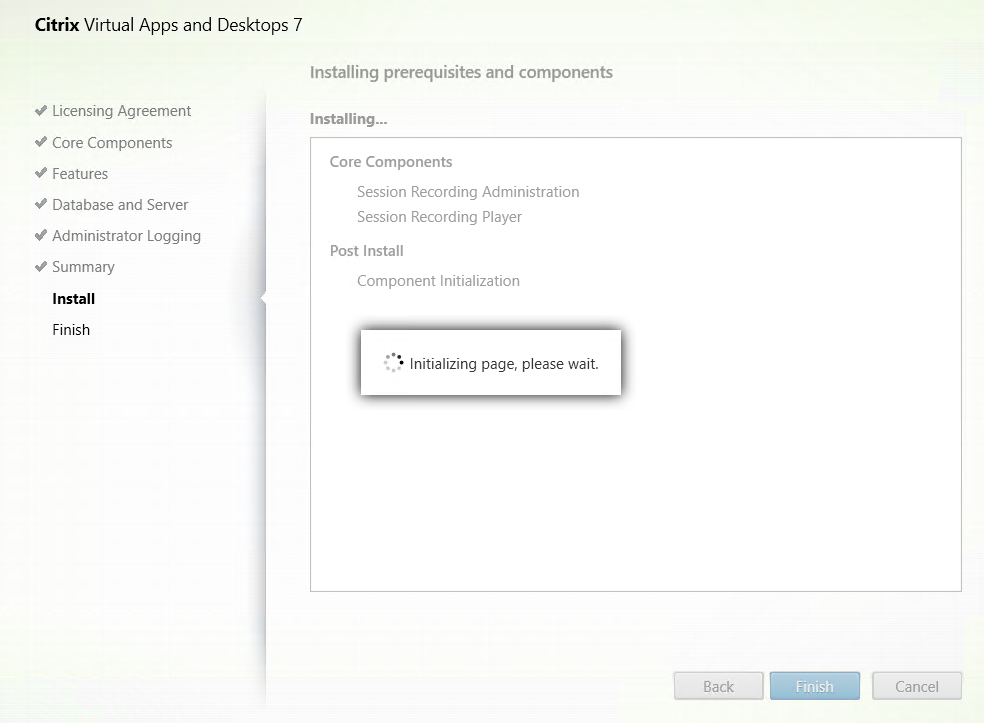The height and width of the screenshot is (723, 984).
Task: Click the Finish button at the bottom
Action: pos(814,686)
